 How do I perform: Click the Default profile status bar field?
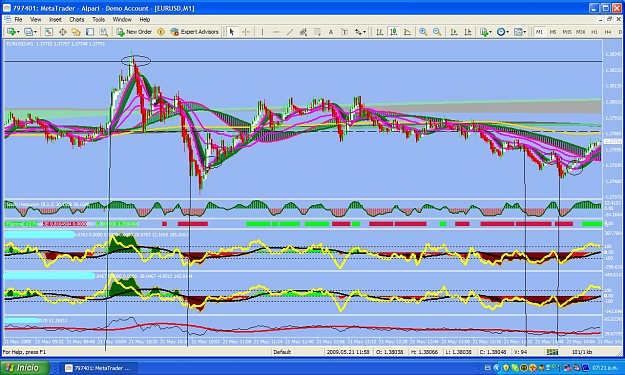pyautogui.click(x=297, y=352)
